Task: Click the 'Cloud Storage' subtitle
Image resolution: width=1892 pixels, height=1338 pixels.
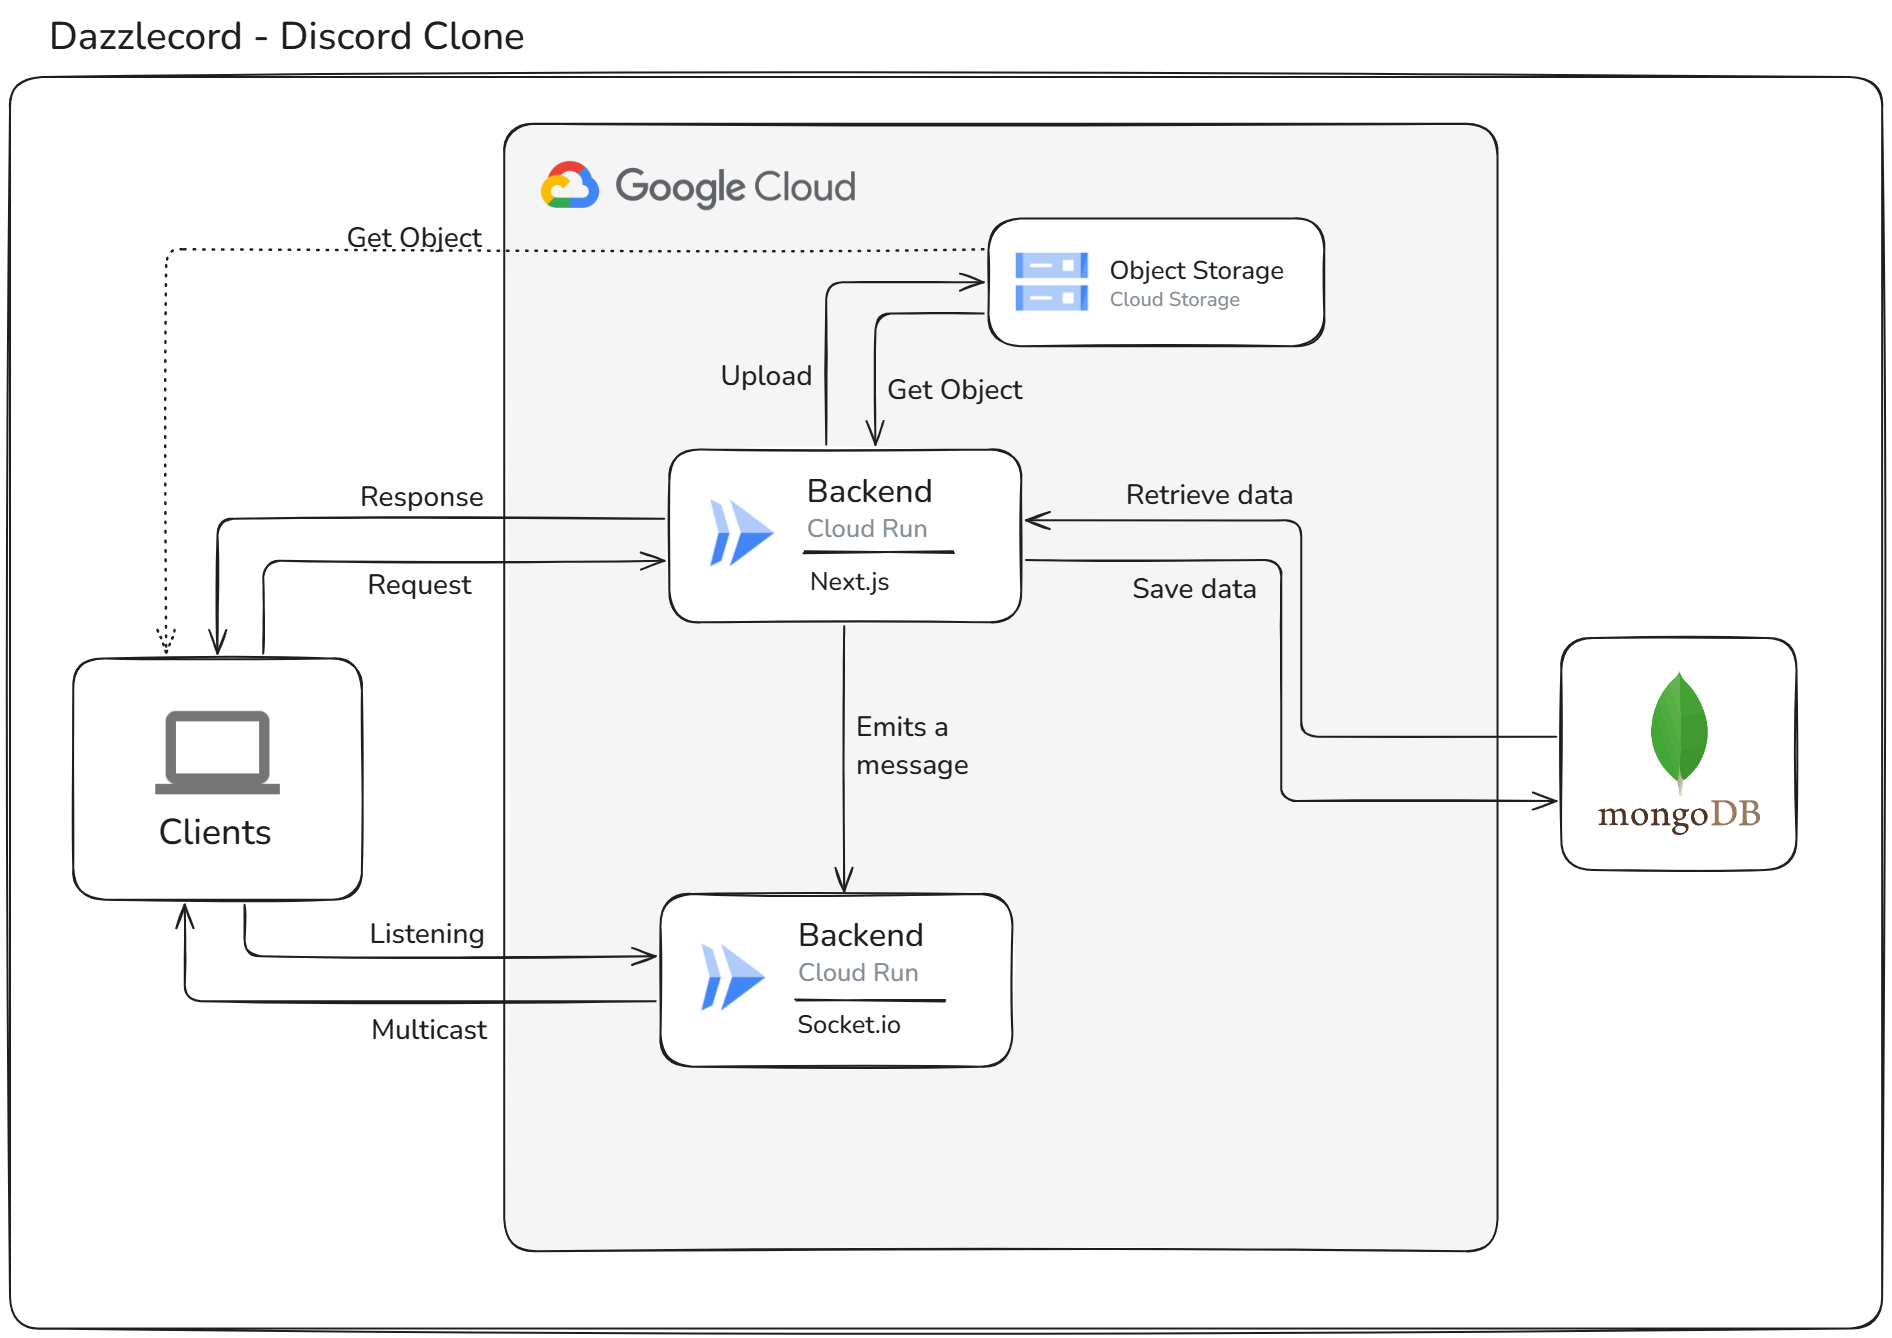Action: point(1174,299)
